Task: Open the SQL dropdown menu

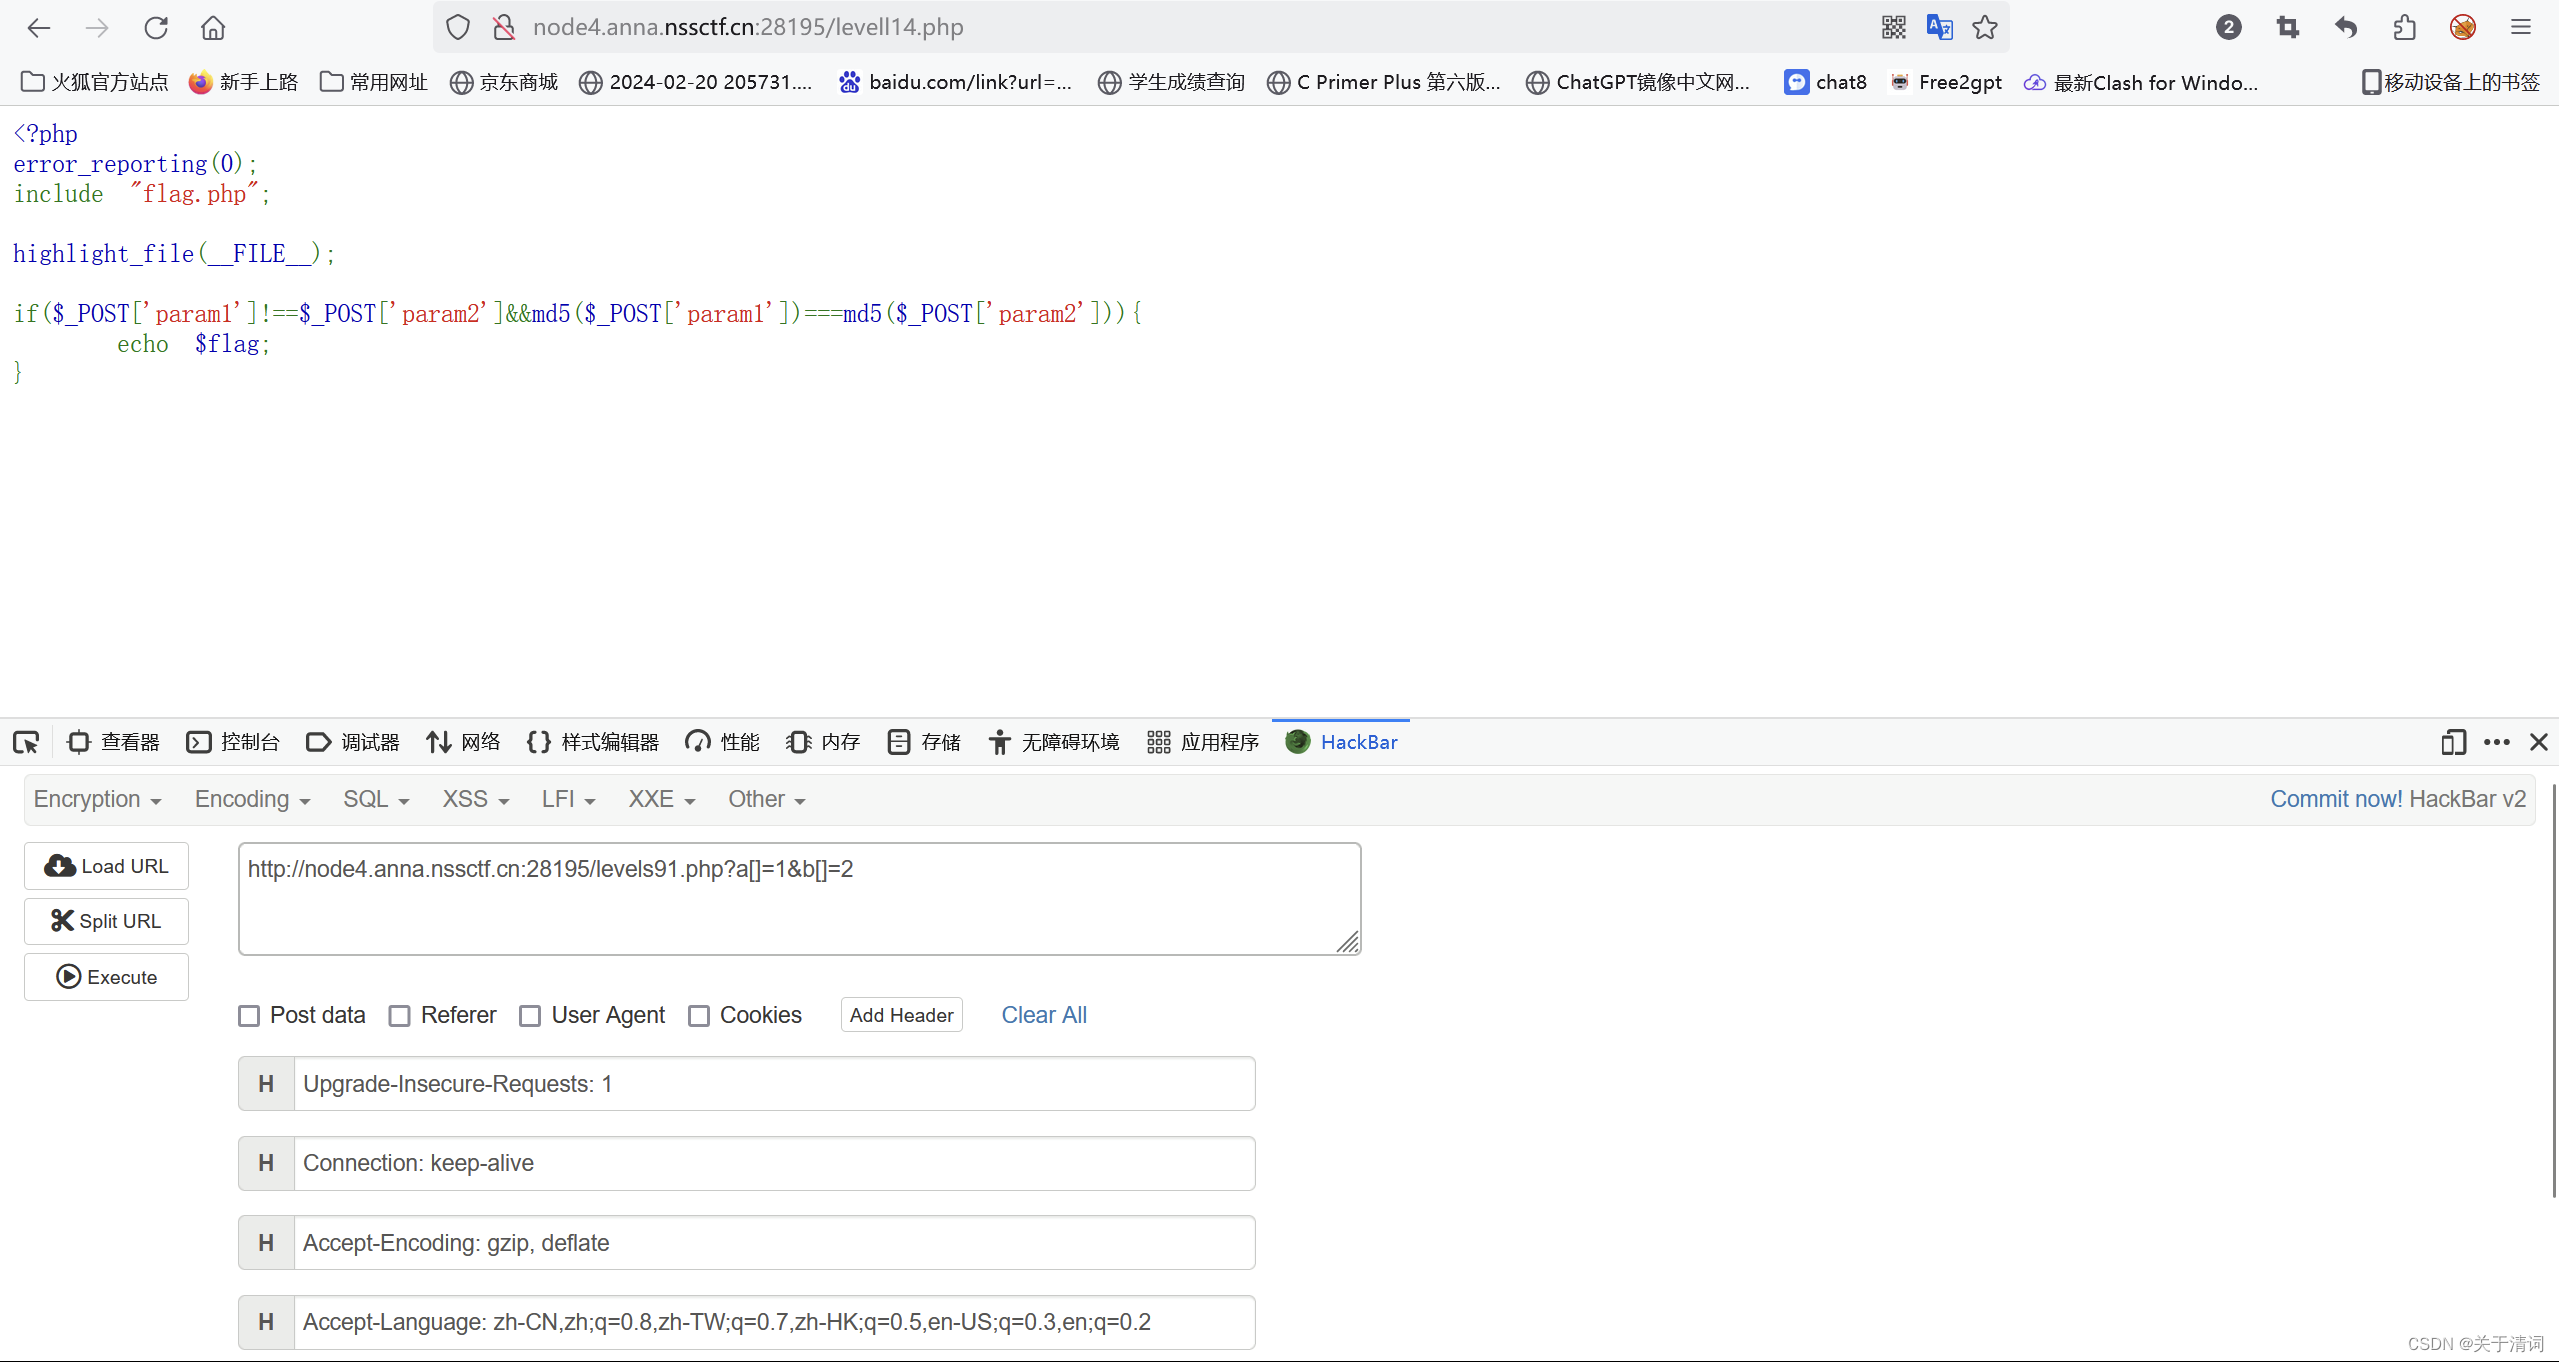Action: pyautogui.click(x=375, y=799)
